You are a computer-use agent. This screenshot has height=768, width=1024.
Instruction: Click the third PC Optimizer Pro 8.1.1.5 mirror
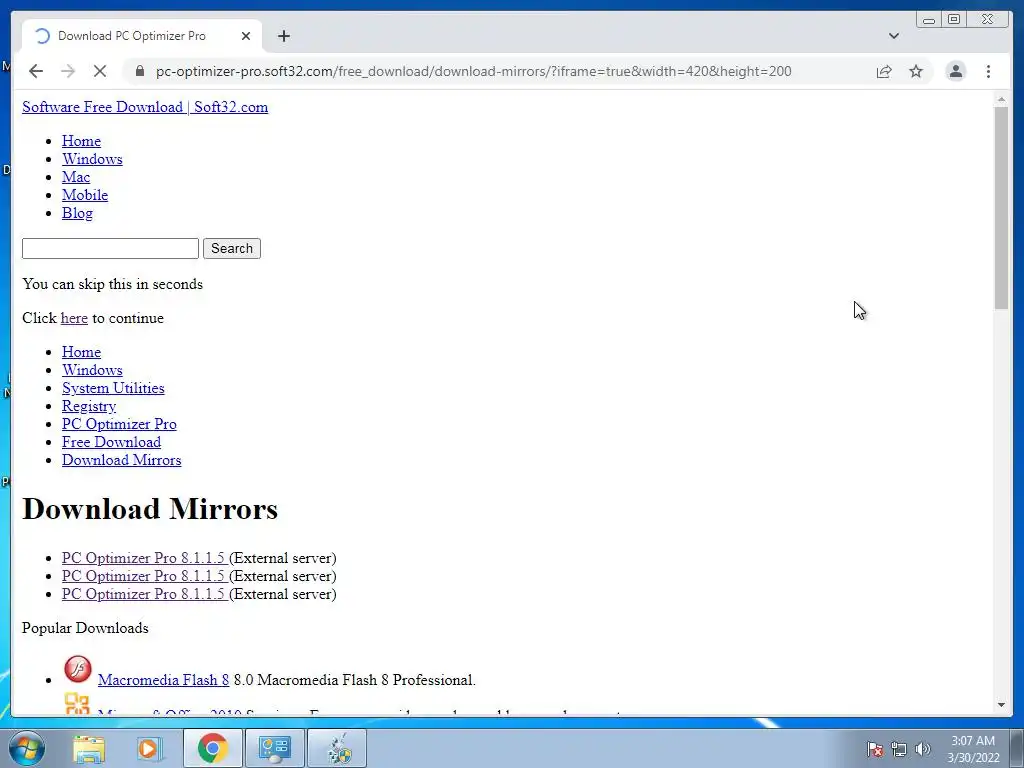click(143, 594)
